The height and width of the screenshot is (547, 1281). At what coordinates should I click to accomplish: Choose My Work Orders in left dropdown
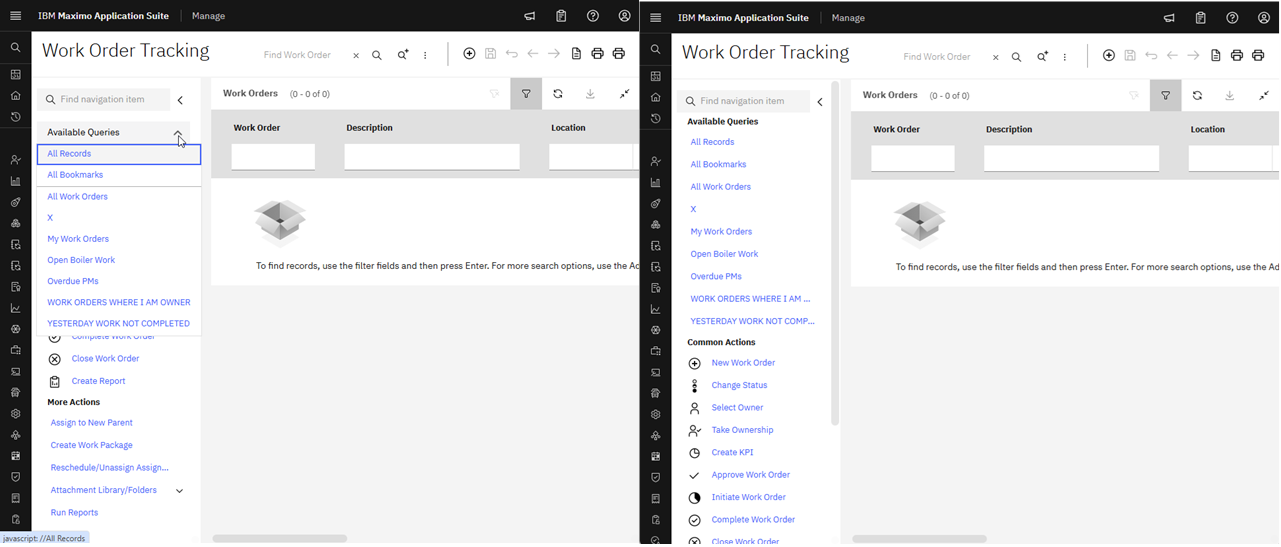pos(119,239)
